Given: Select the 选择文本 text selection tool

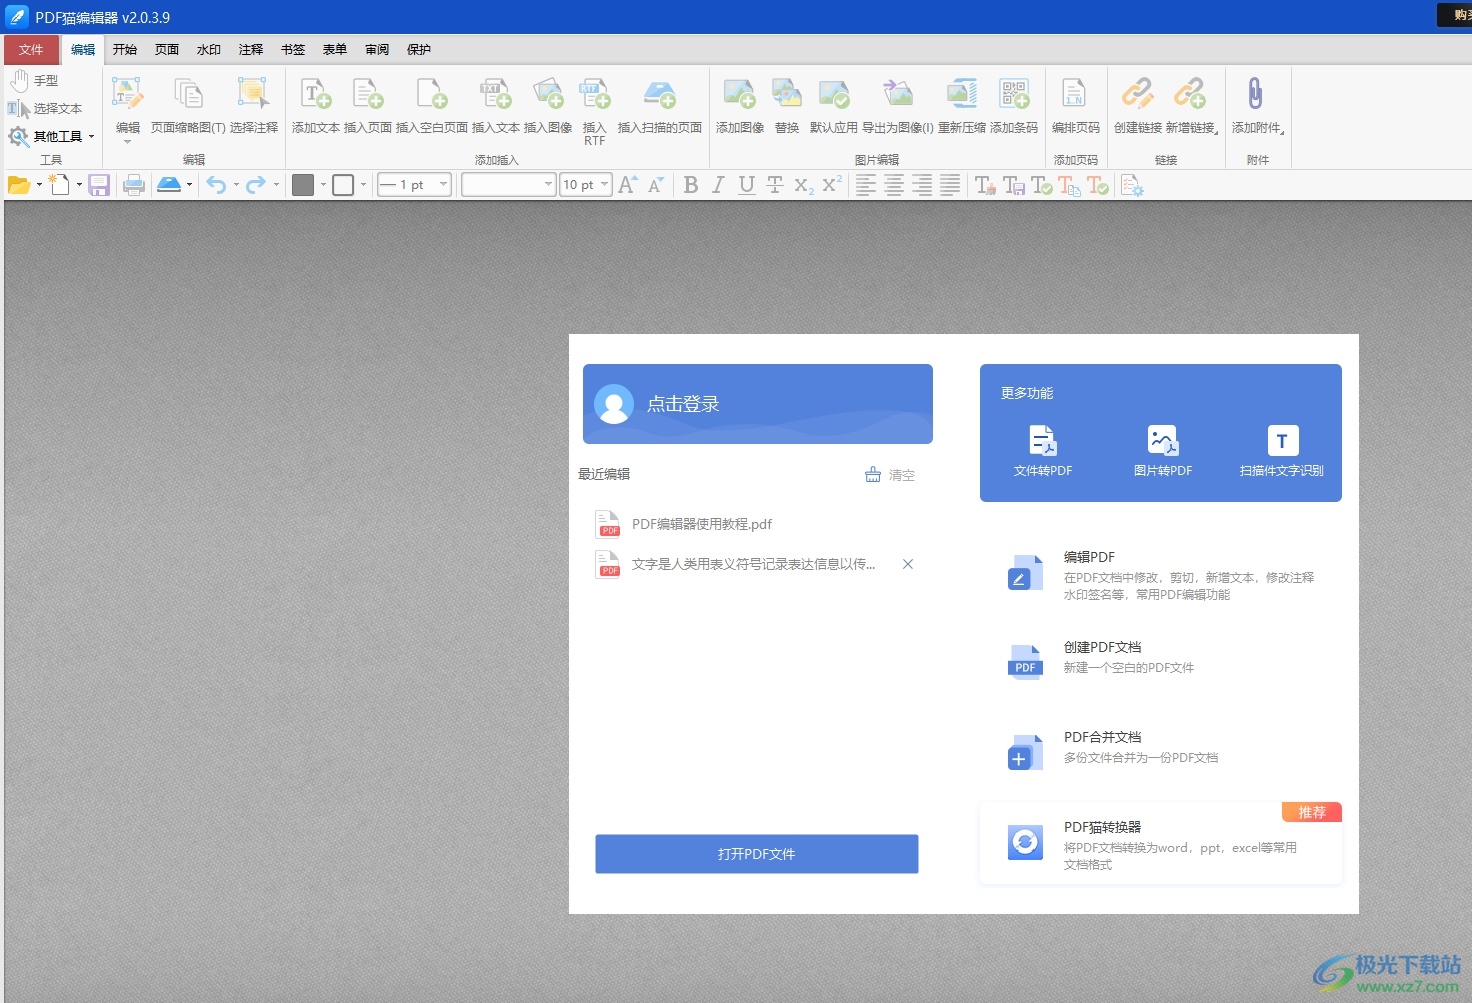Looking at the screenshot, I should tap(45, 108).
